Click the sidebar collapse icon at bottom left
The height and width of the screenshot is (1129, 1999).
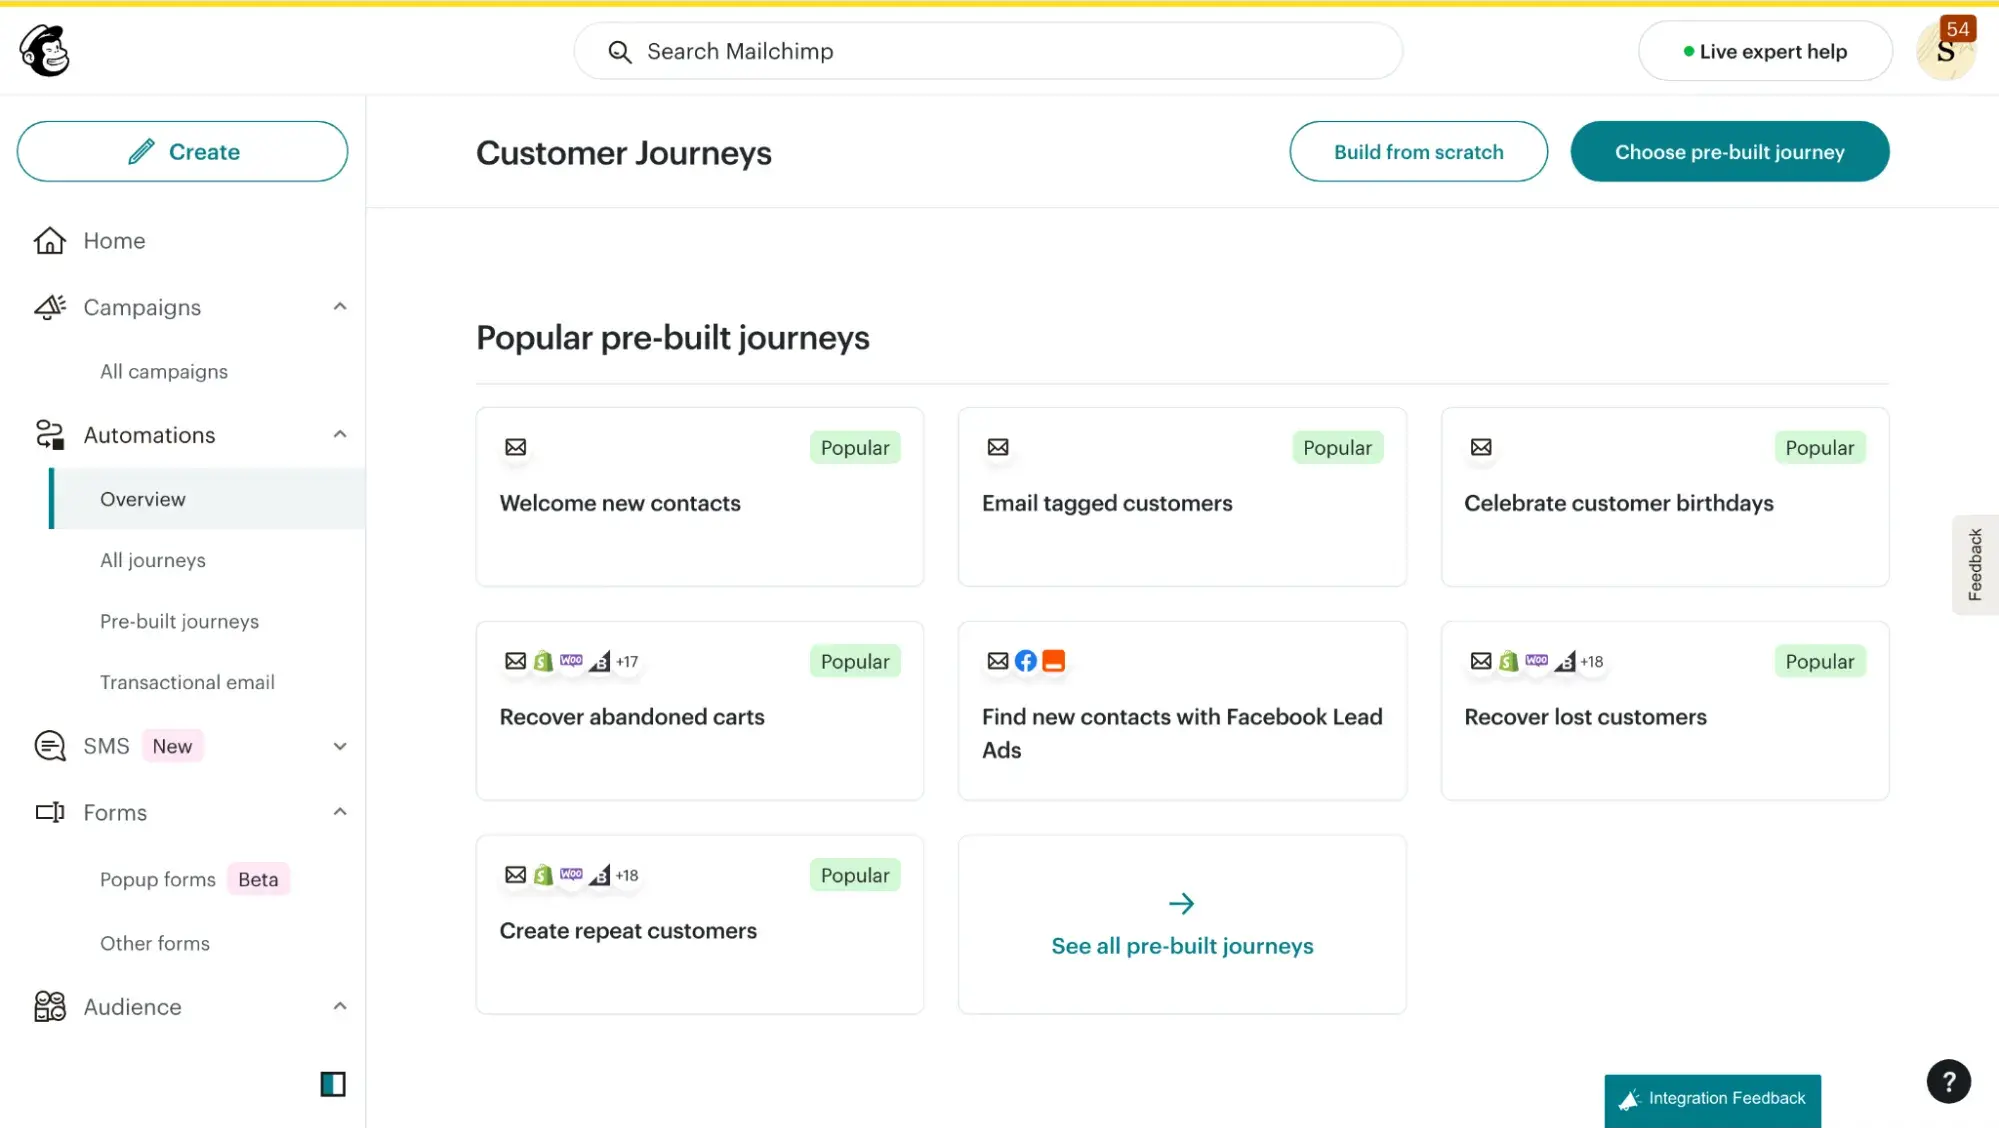click(x=332, y=1083)
